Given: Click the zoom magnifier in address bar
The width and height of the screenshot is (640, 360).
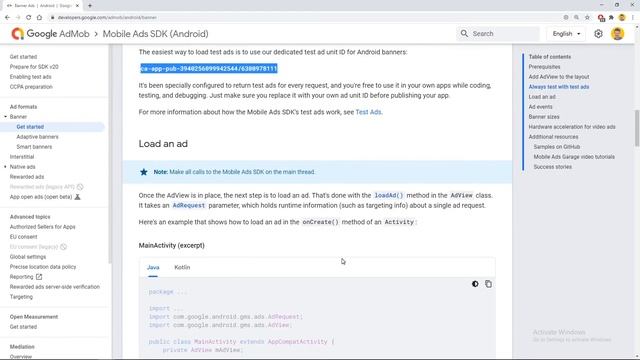Looking at the screenshot, I should tap(576, 18).
